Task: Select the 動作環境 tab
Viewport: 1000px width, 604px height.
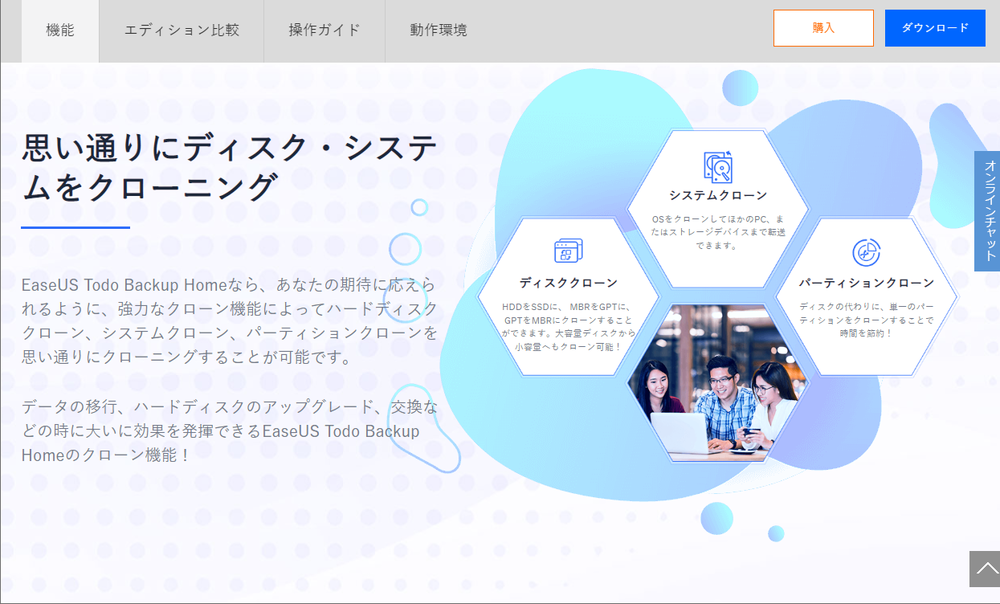Action: (438, 31)
